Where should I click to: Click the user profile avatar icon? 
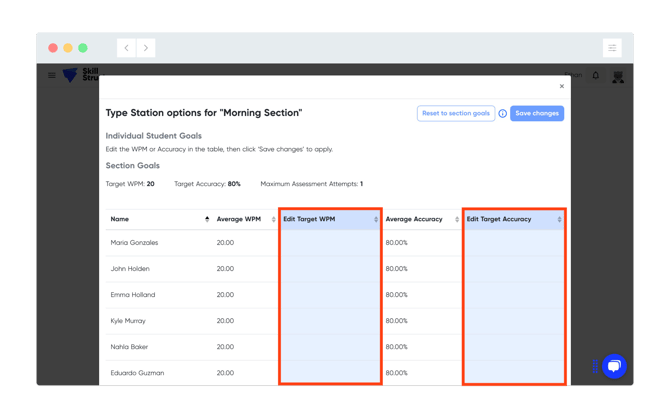[618, 76]
